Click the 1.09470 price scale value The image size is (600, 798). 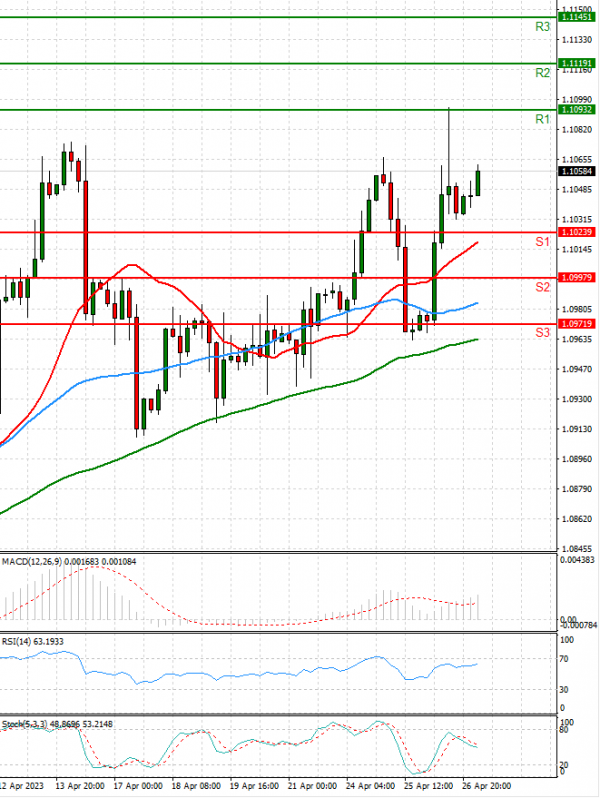tap(577, 369)
